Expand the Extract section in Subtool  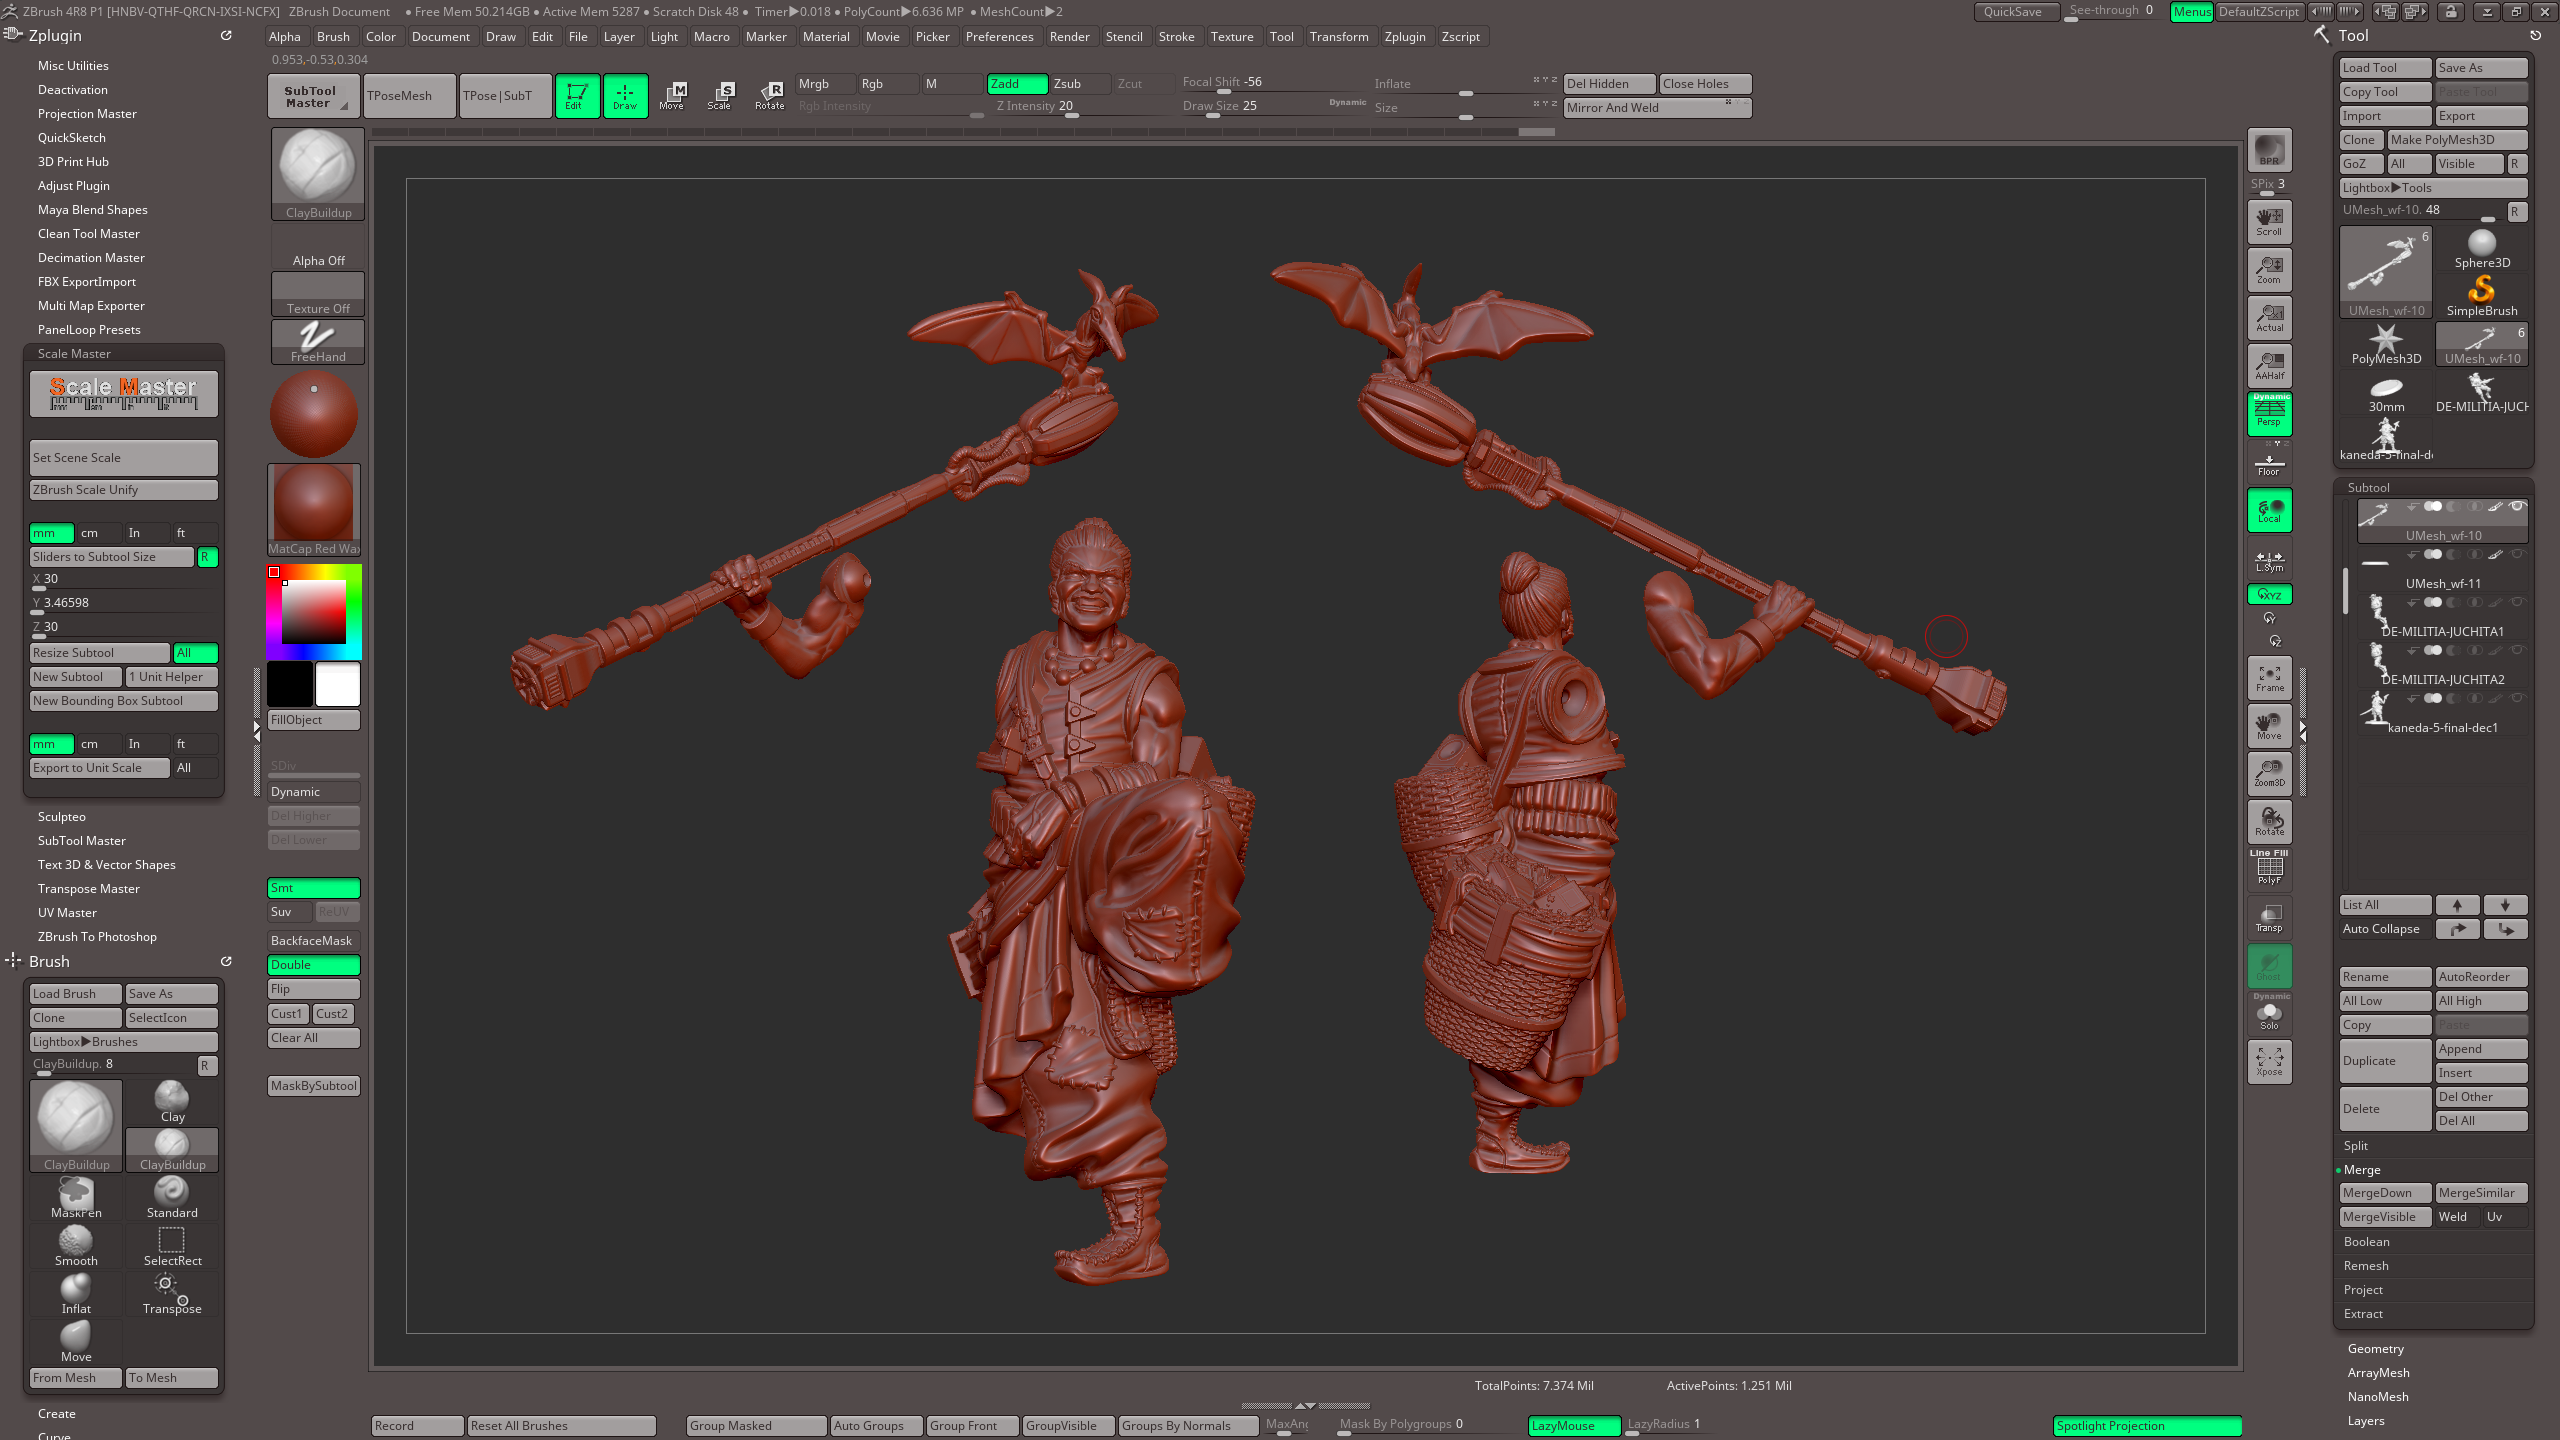click(x=2363, y=1314)
